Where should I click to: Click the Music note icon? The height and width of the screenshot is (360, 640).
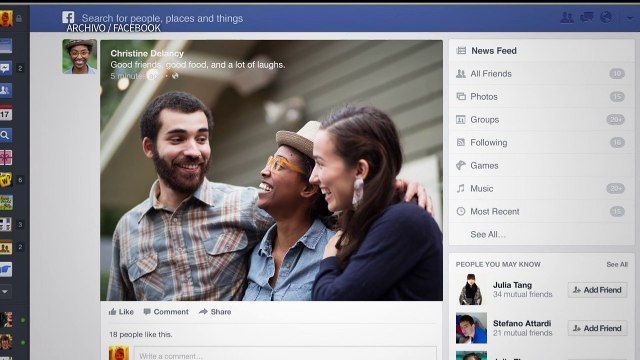pos(461,189)
